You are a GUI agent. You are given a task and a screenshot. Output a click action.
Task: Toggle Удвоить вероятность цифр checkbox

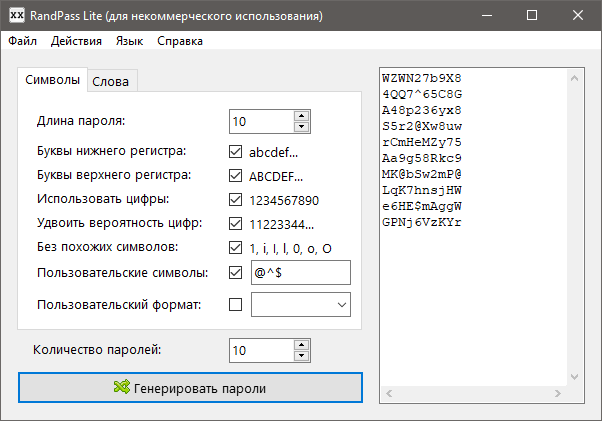(x=235, y=224)
